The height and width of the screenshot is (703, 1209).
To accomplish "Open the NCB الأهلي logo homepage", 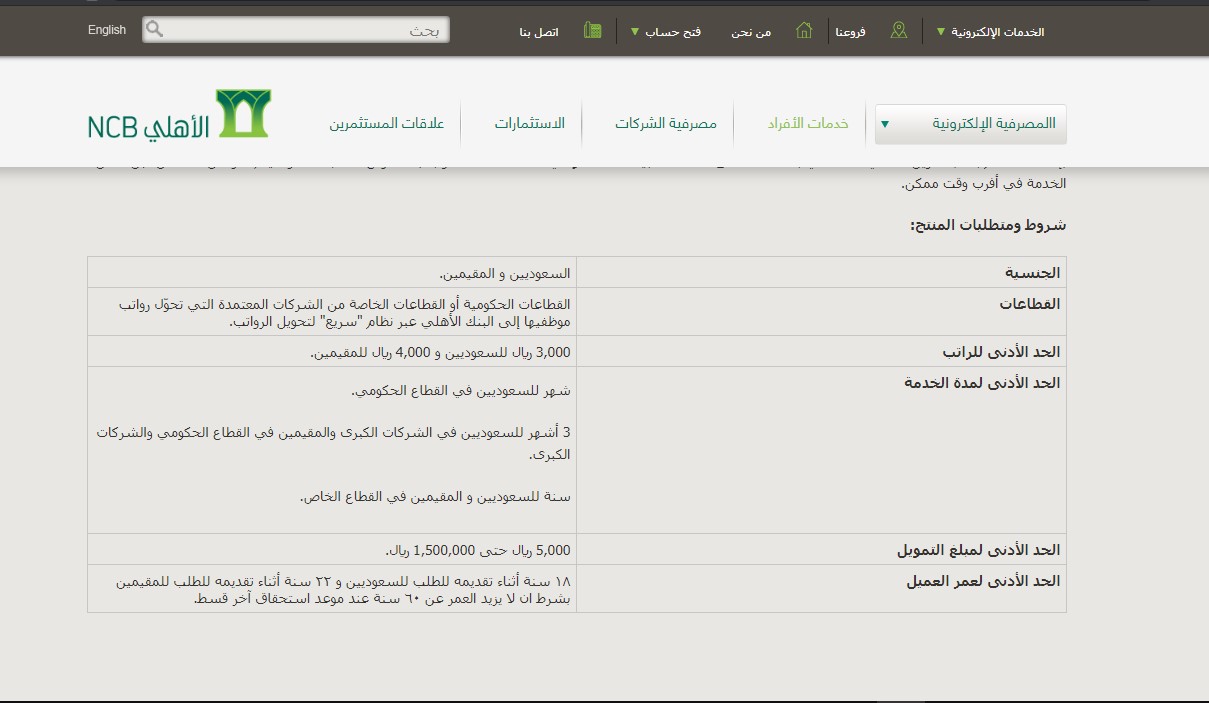I will click(x=179, y=115).
